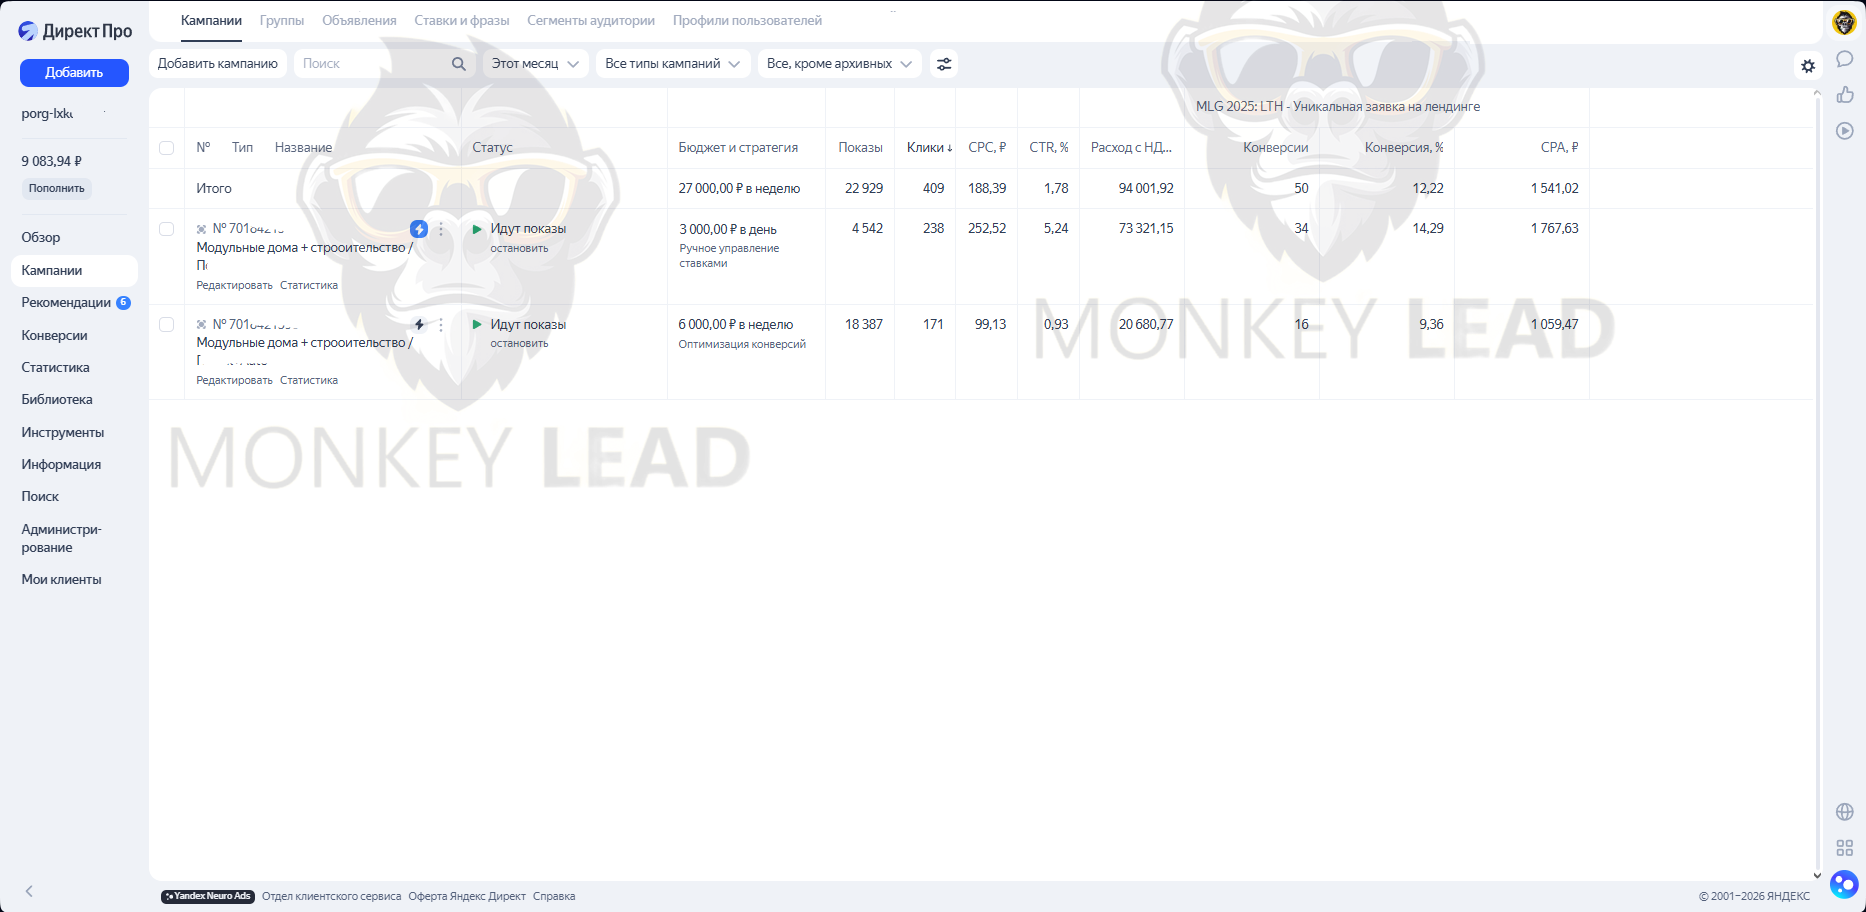Expand the 'Этот месяц' period dropdown
Image resolution: width=1866 pixels, height=912 pixels.
[x=535, y=64]
